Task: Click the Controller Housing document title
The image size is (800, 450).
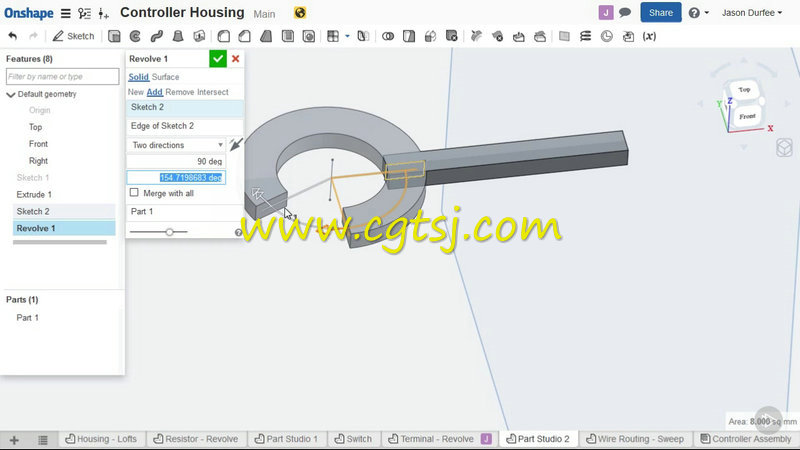Action: click(x=182, y=12)
